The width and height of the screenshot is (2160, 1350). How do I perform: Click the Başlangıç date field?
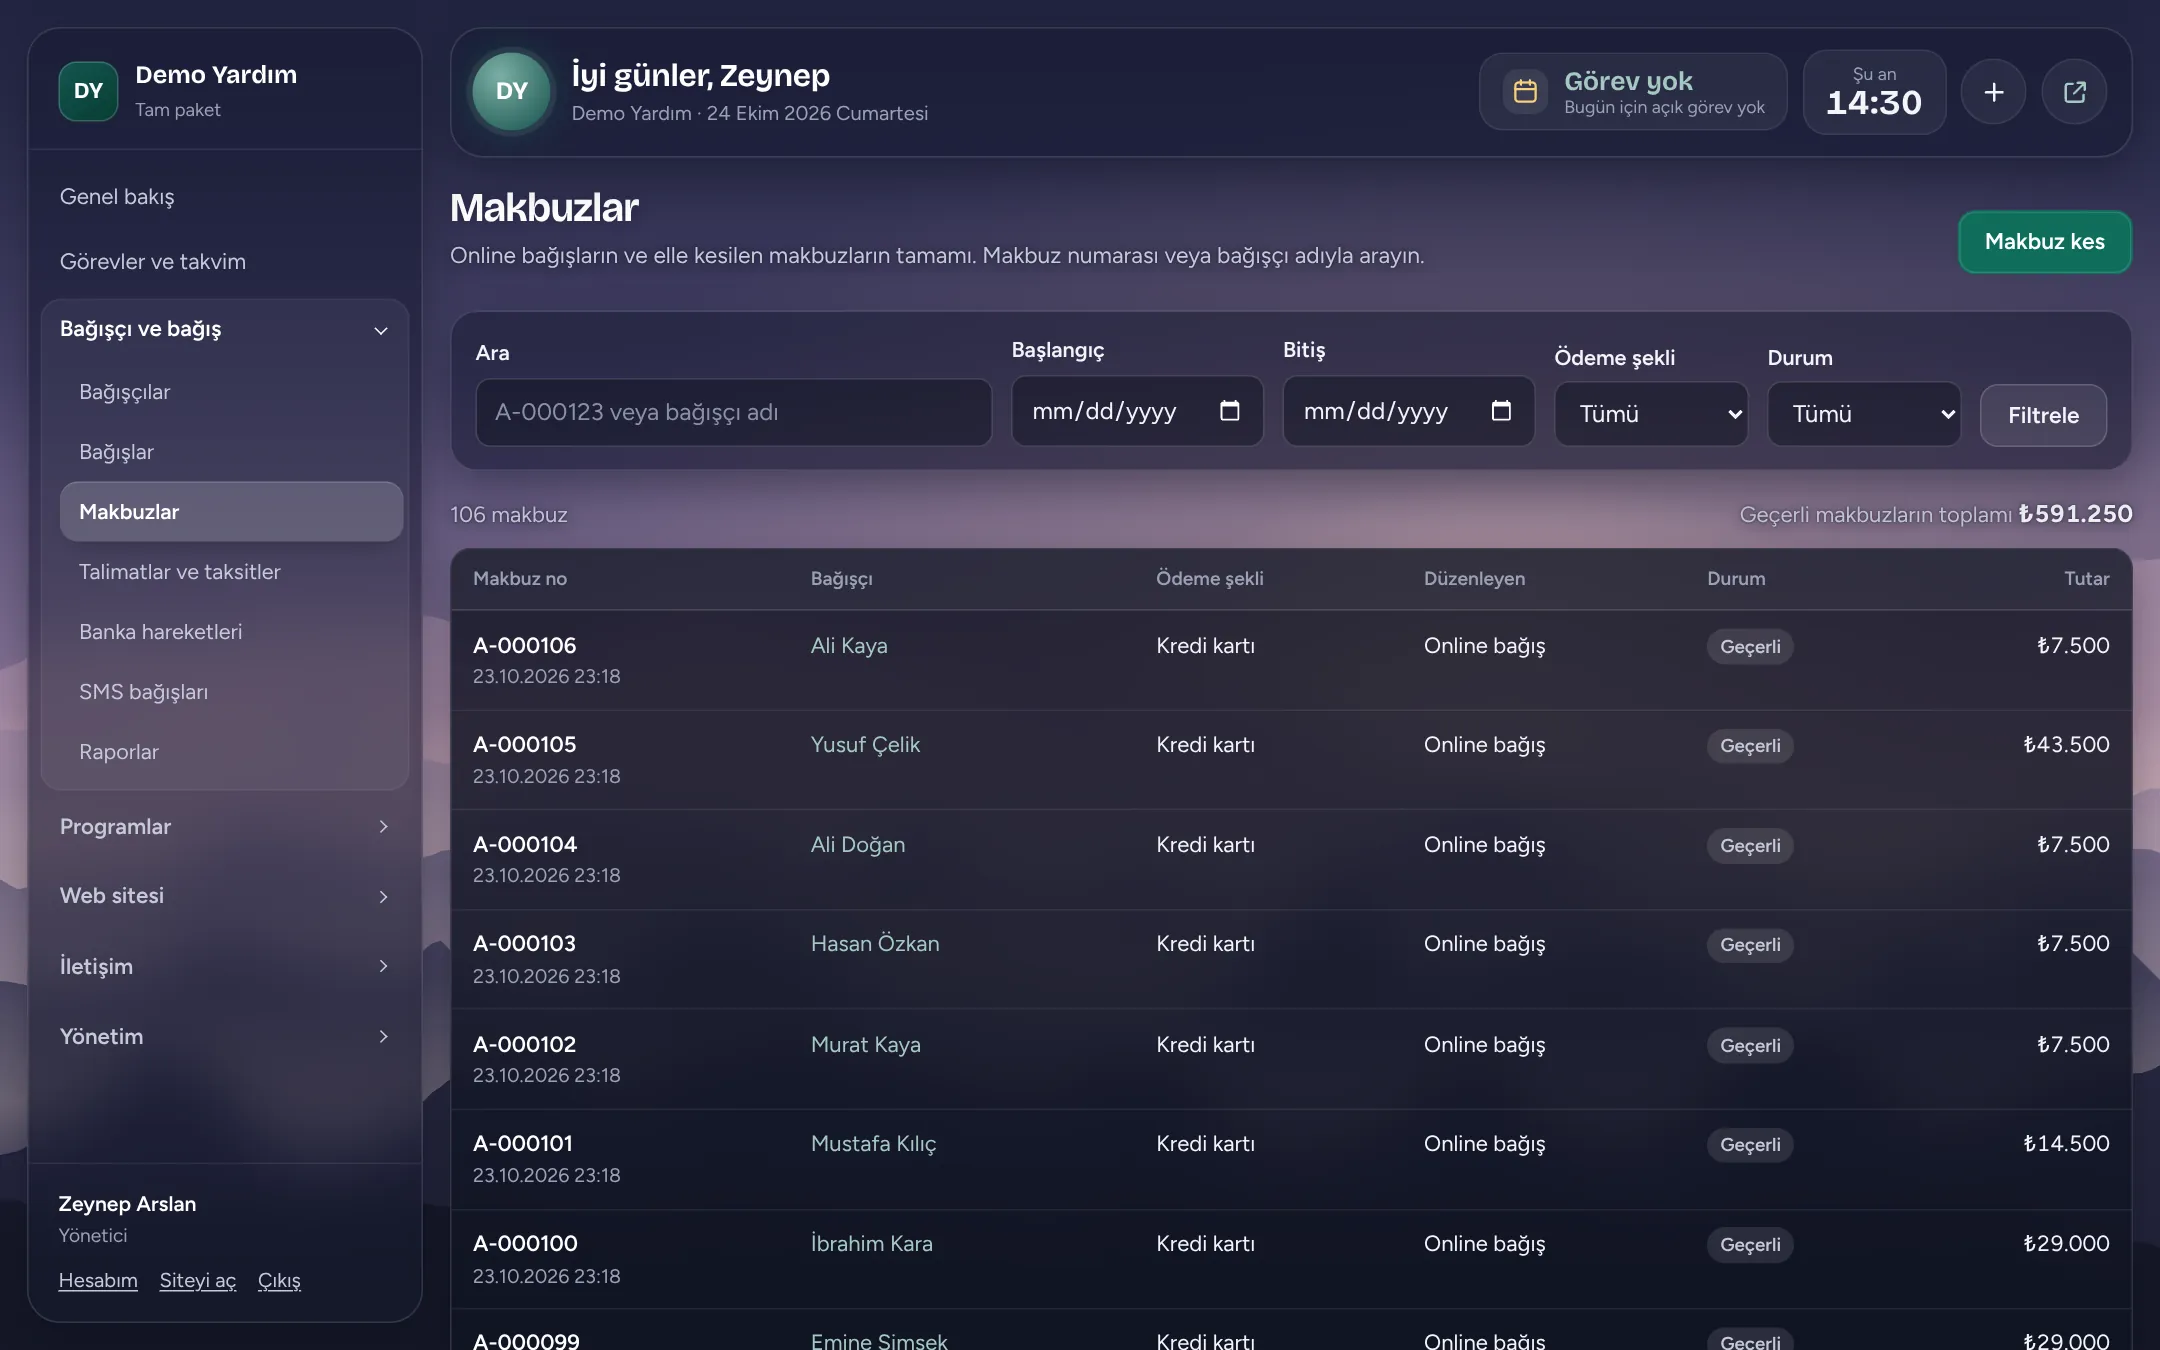(1137, 411)
